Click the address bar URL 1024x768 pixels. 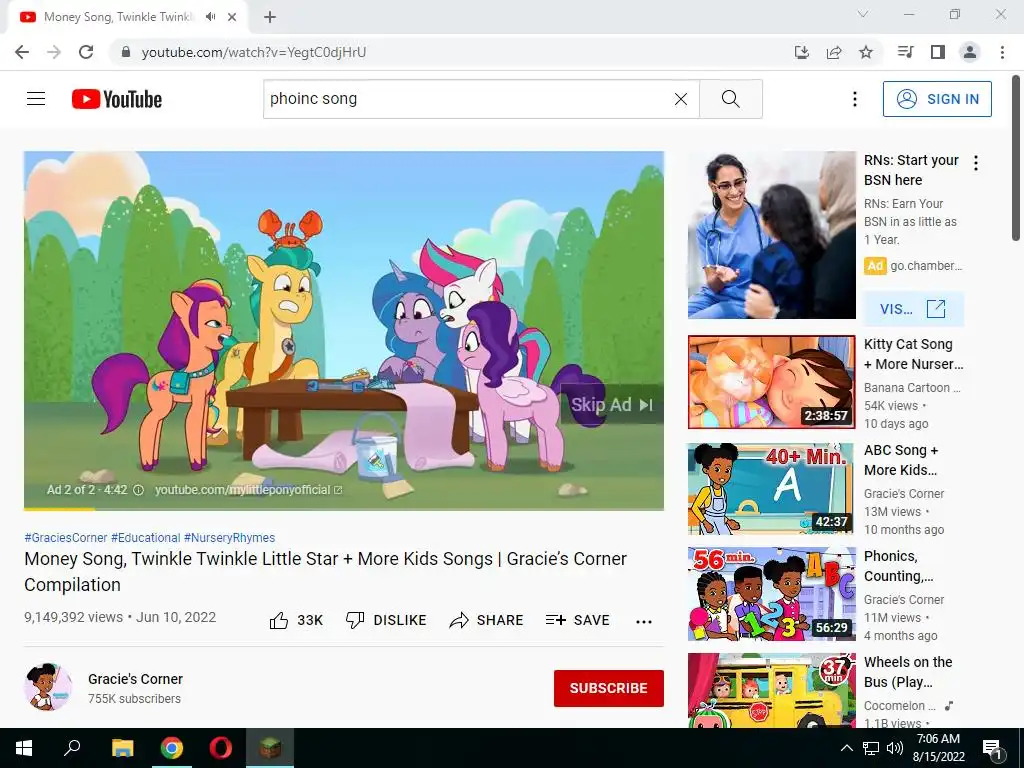pos(254,52)
